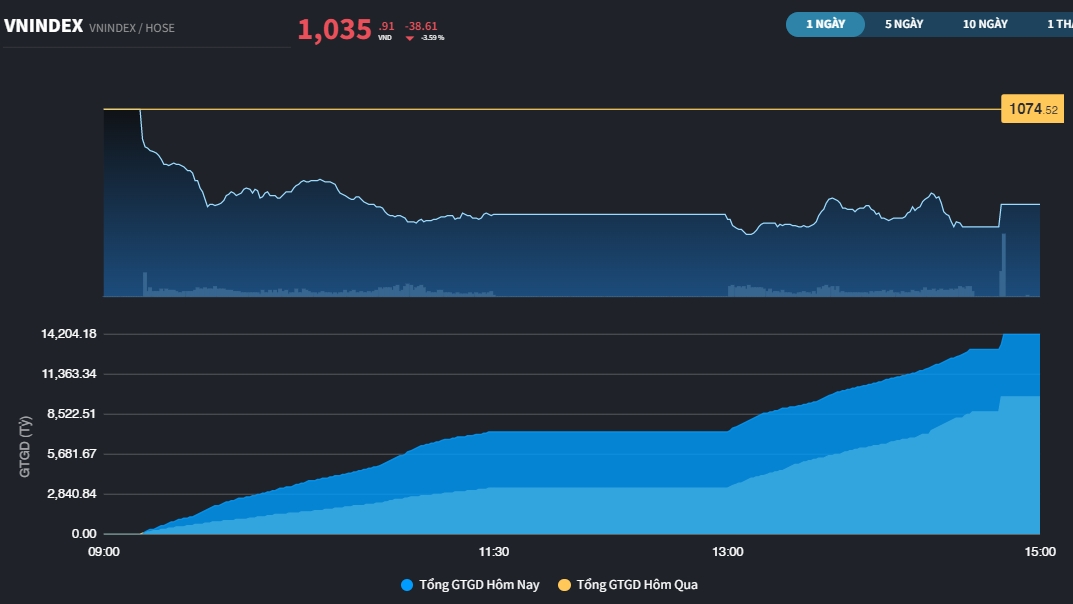Viewport: 1073px width, 604px height.
Task: Click the 09:00 time axis label
Action: [104, 552]
